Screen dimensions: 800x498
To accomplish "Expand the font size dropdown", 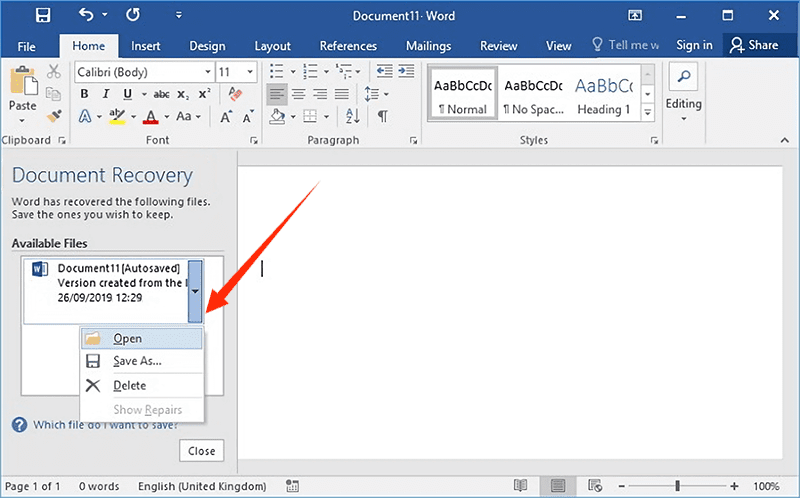I will pos(251,72).
